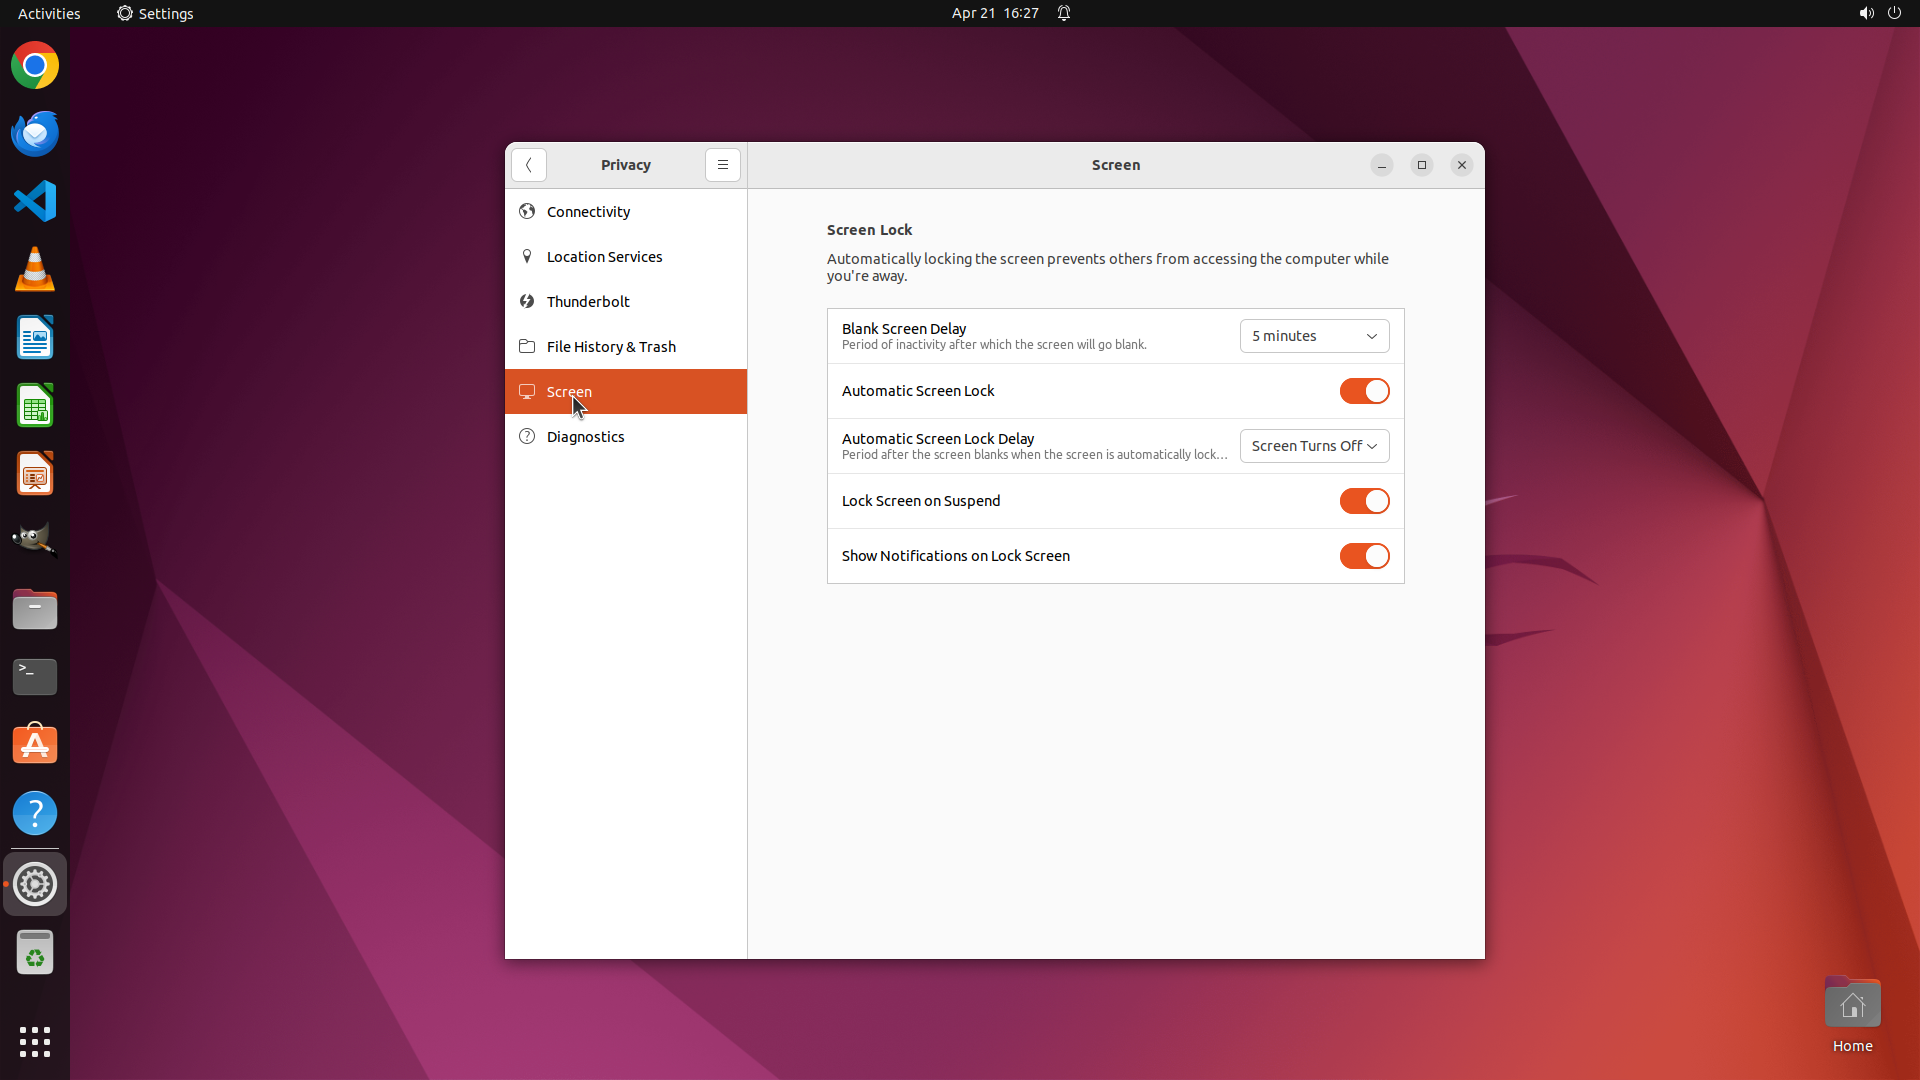
Task: Toggle Show Notifications on Lock Screen
Action: tap(1364, 556)
